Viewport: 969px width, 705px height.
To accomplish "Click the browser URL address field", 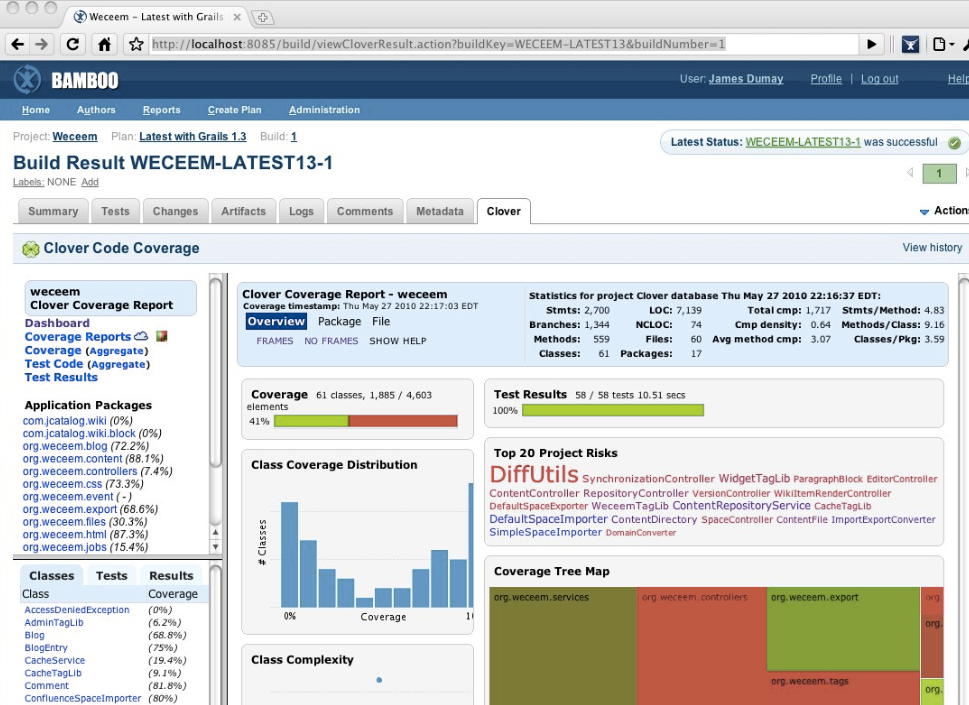I will tap(500, 44).
